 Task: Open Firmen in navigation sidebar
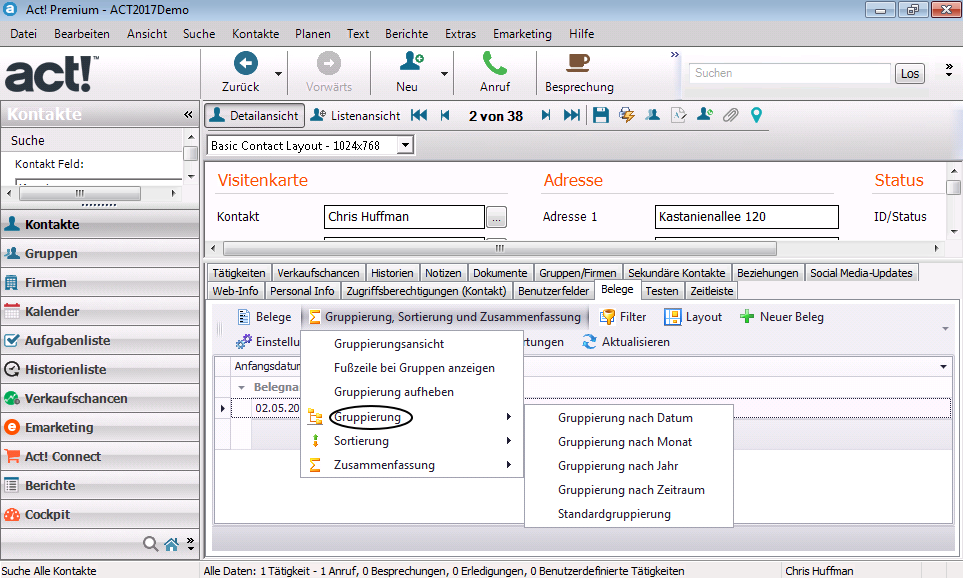click(100, 283)
